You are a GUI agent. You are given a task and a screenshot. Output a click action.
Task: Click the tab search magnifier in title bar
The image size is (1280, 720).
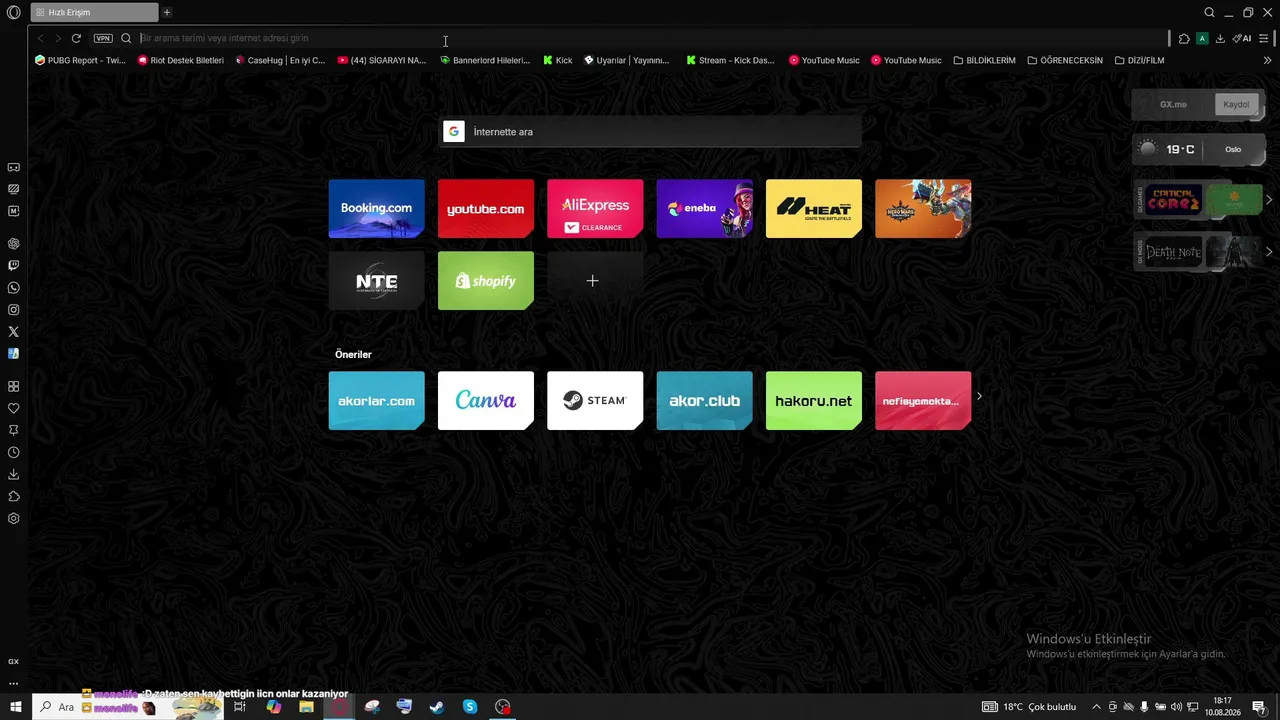(x=1209, y=13)
